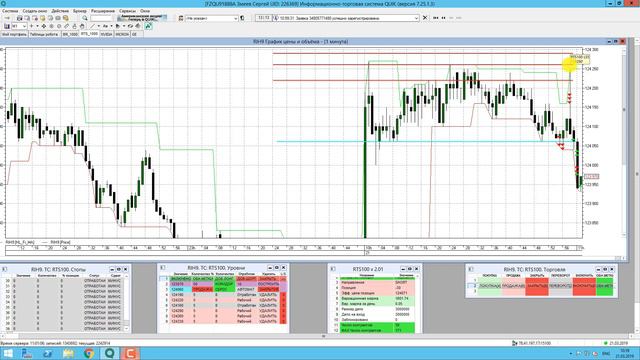
Task: Open Google Chrome from the taskbar
Action: pyautogui.click(x=89, y=353)
